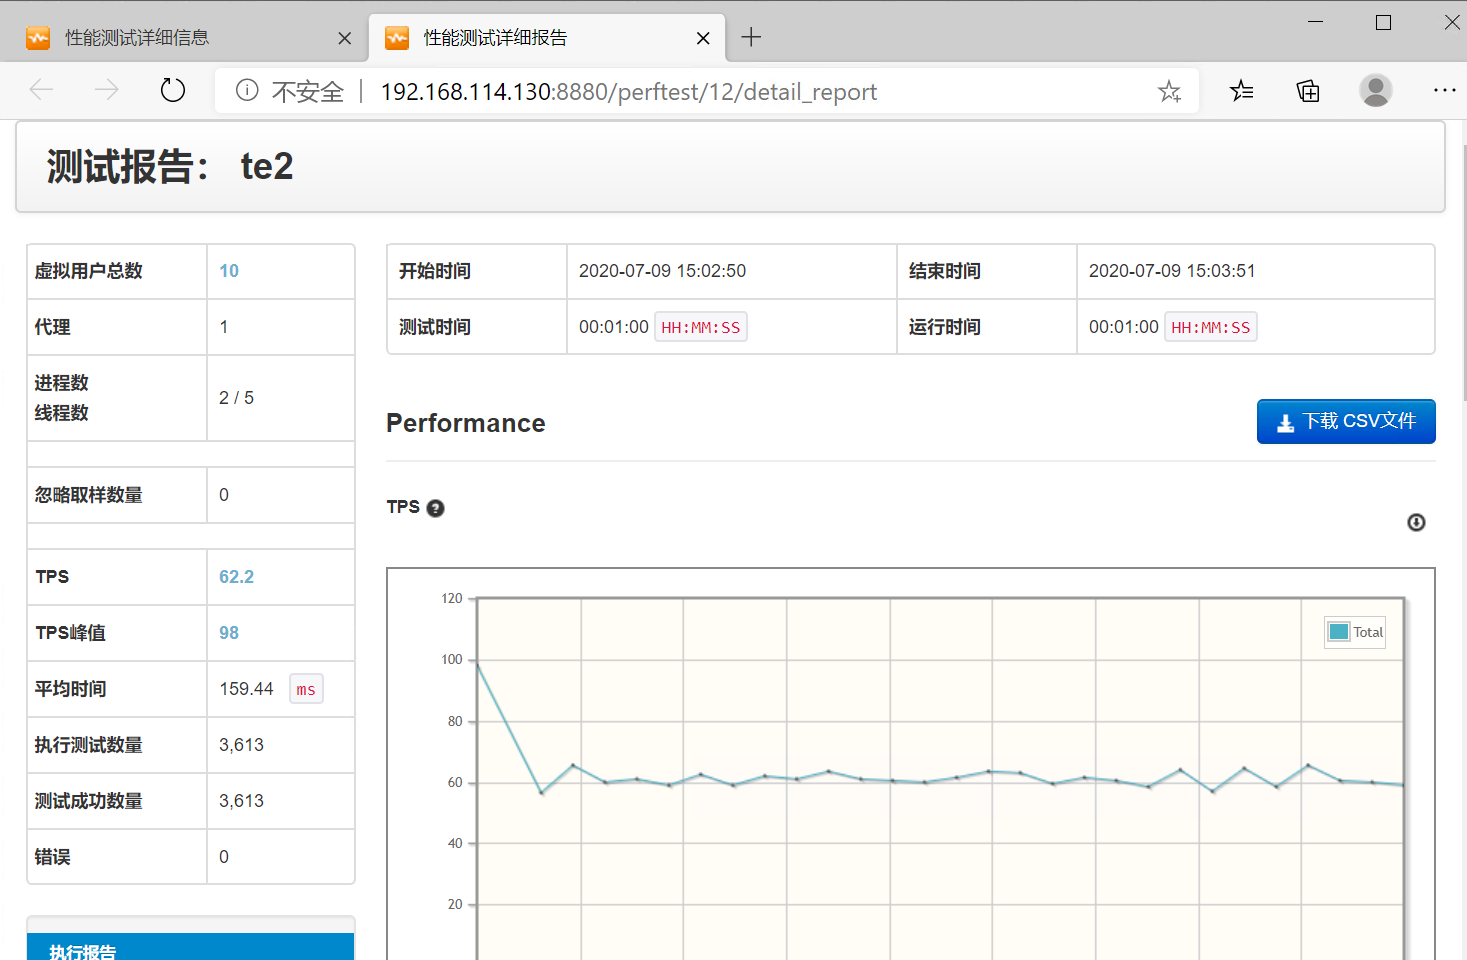Open the favorites list icon
This screenshot has height=960, width=1467.
coord(1241,91)
